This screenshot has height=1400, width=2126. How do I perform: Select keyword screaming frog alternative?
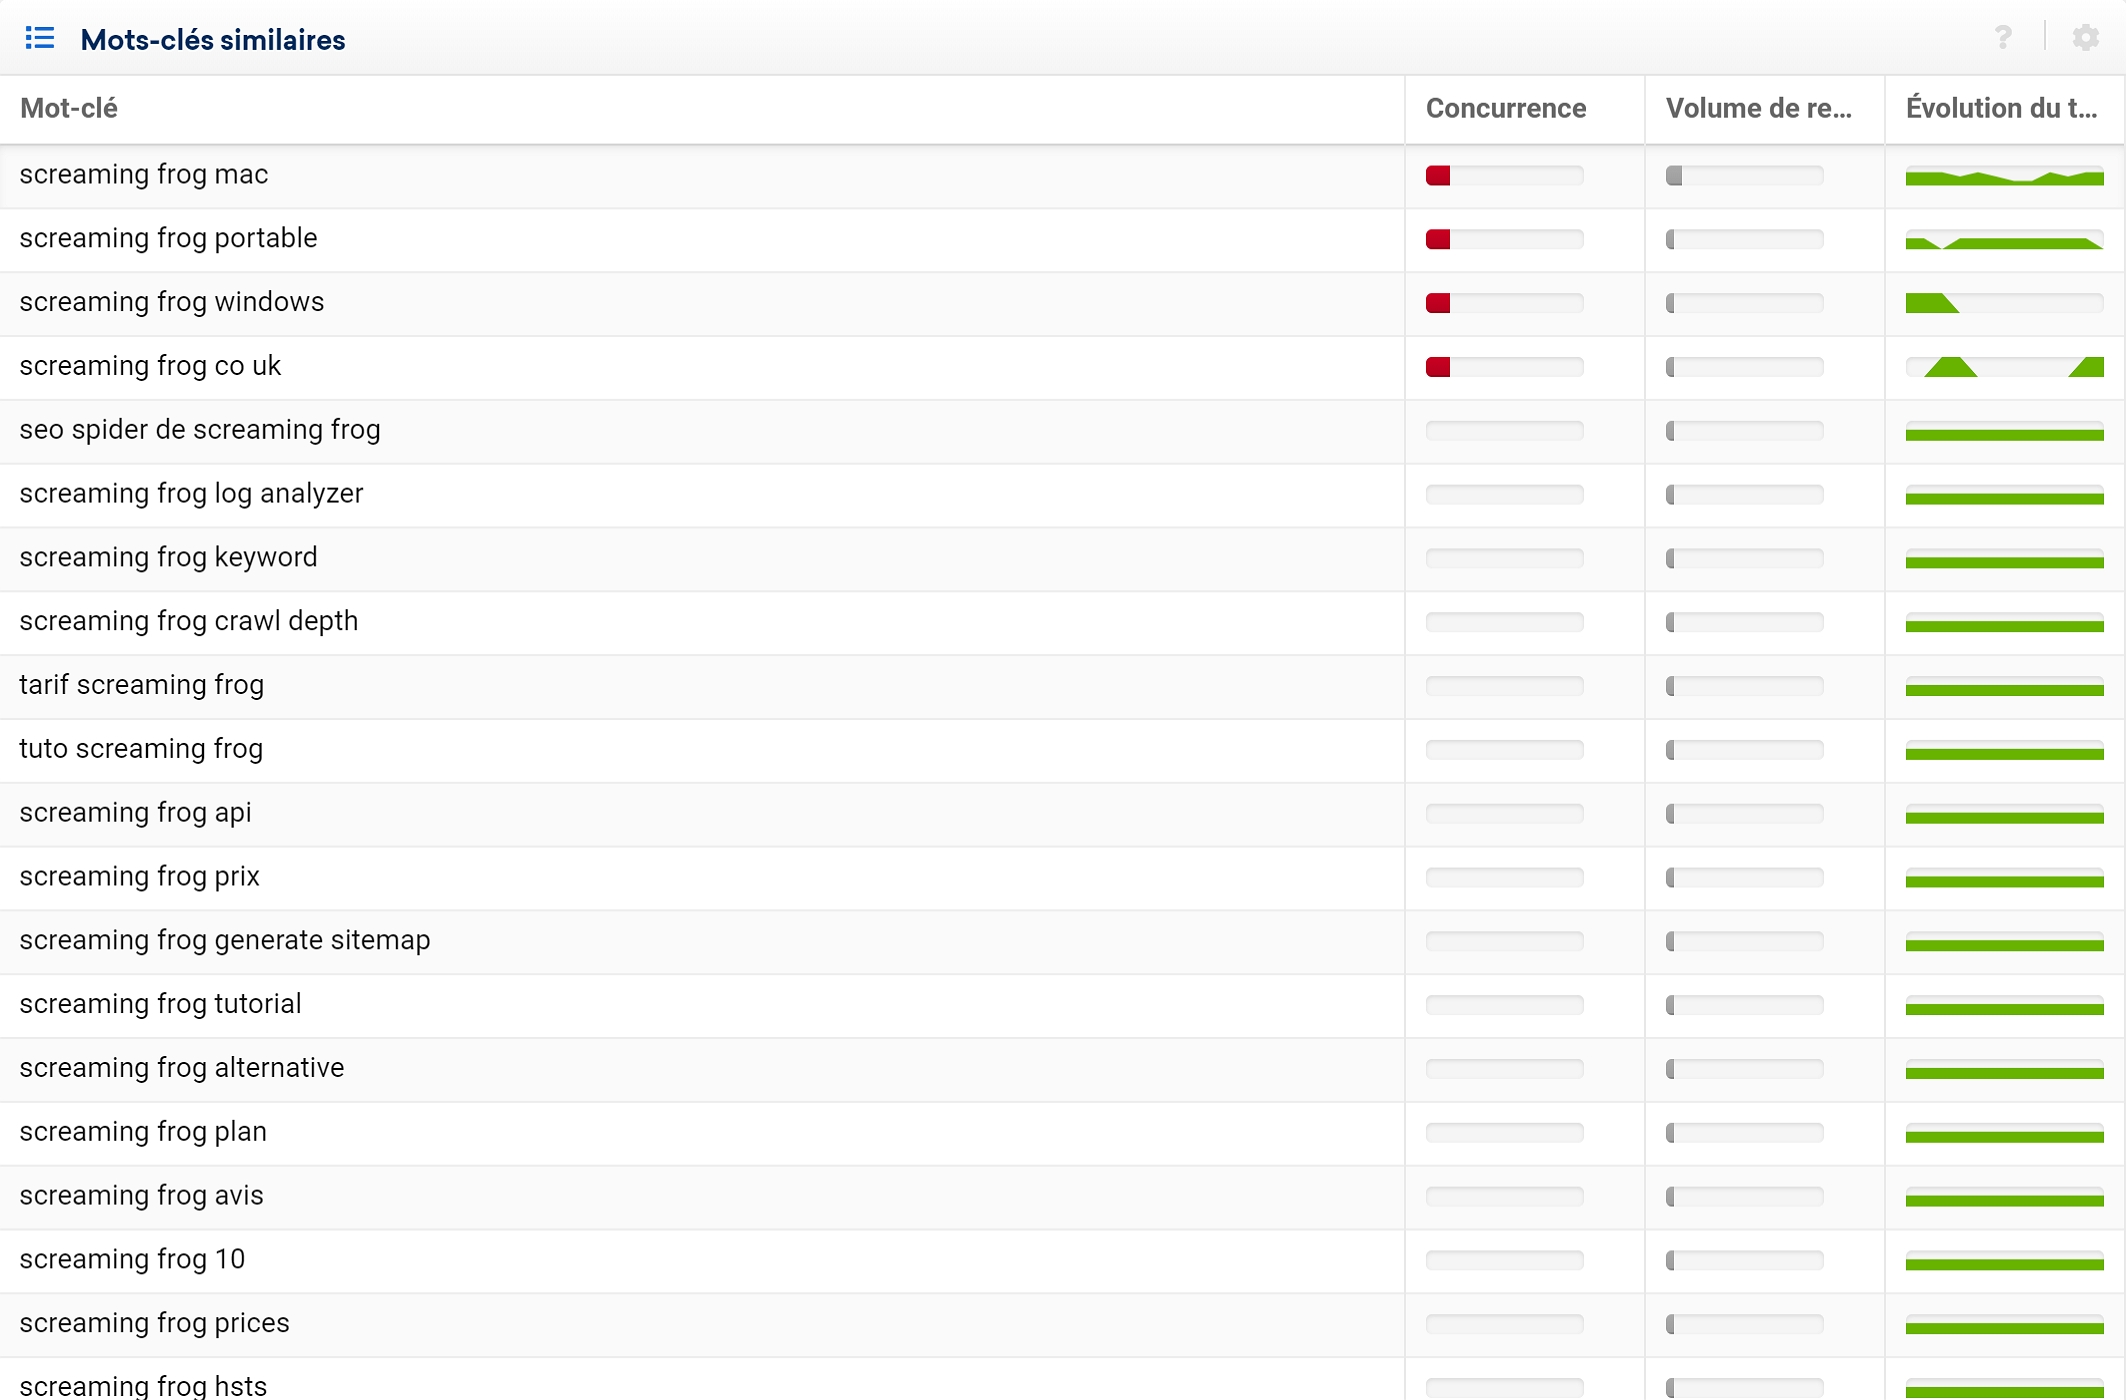click(182, 1068)
